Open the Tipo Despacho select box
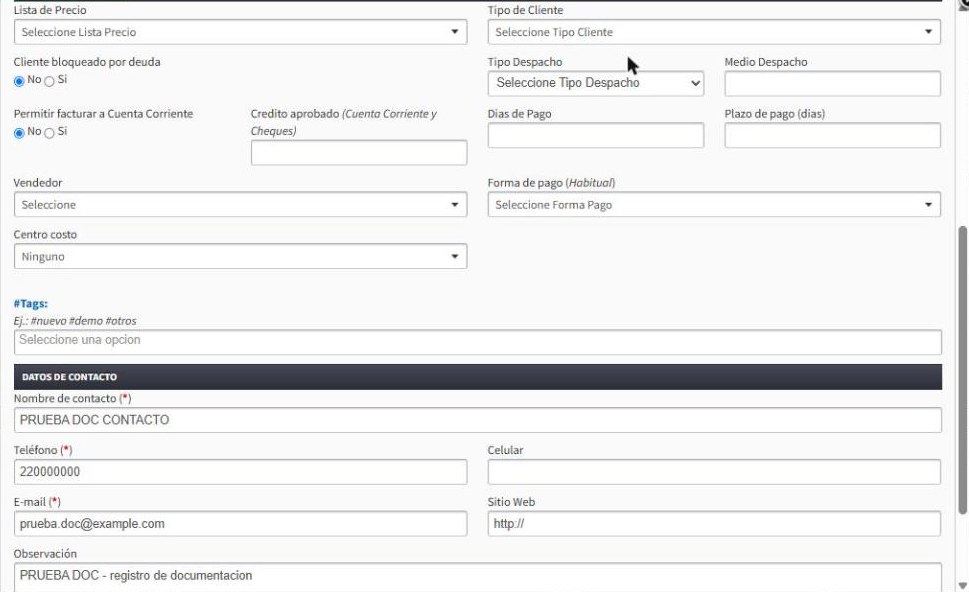969x592 pixels. pyautogui.click(x=596, y=83)
